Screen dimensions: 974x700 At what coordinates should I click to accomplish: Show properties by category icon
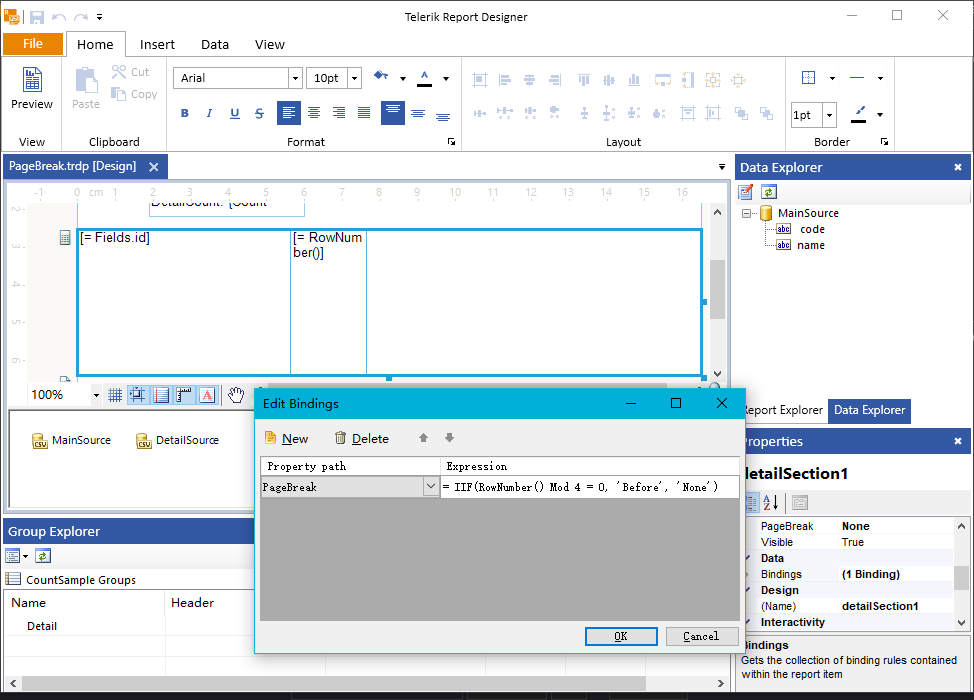[751, 502]
